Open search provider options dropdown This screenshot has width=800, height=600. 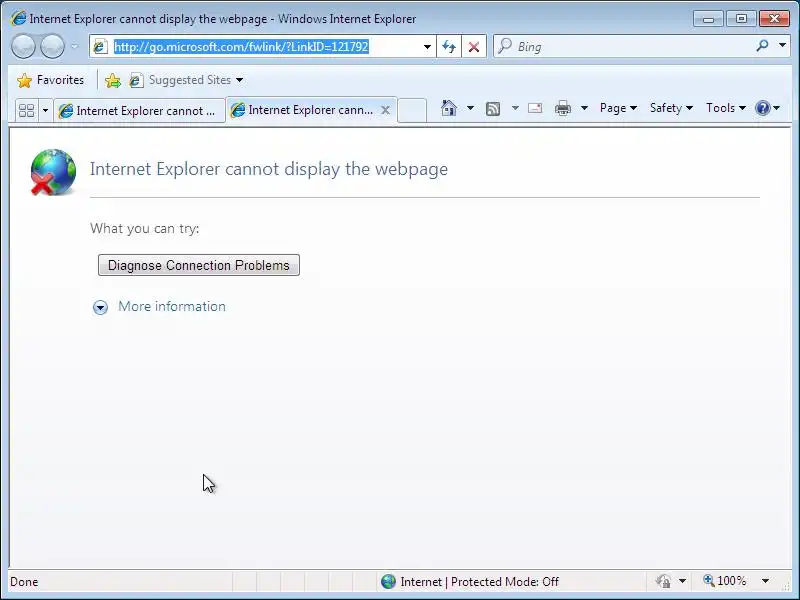click(x=782, y=46)
